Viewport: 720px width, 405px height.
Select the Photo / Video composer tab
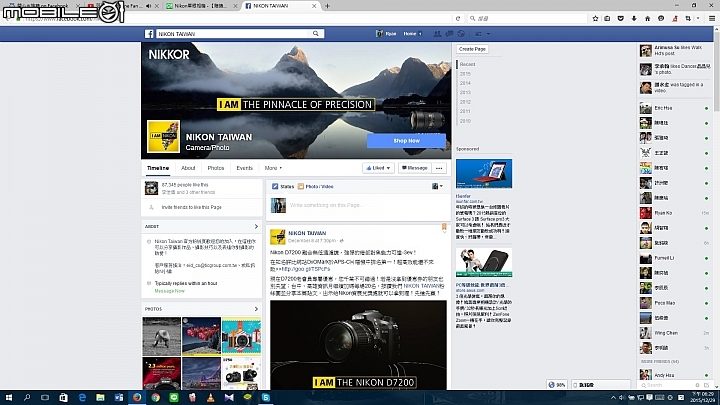click(x=316, y=186)
